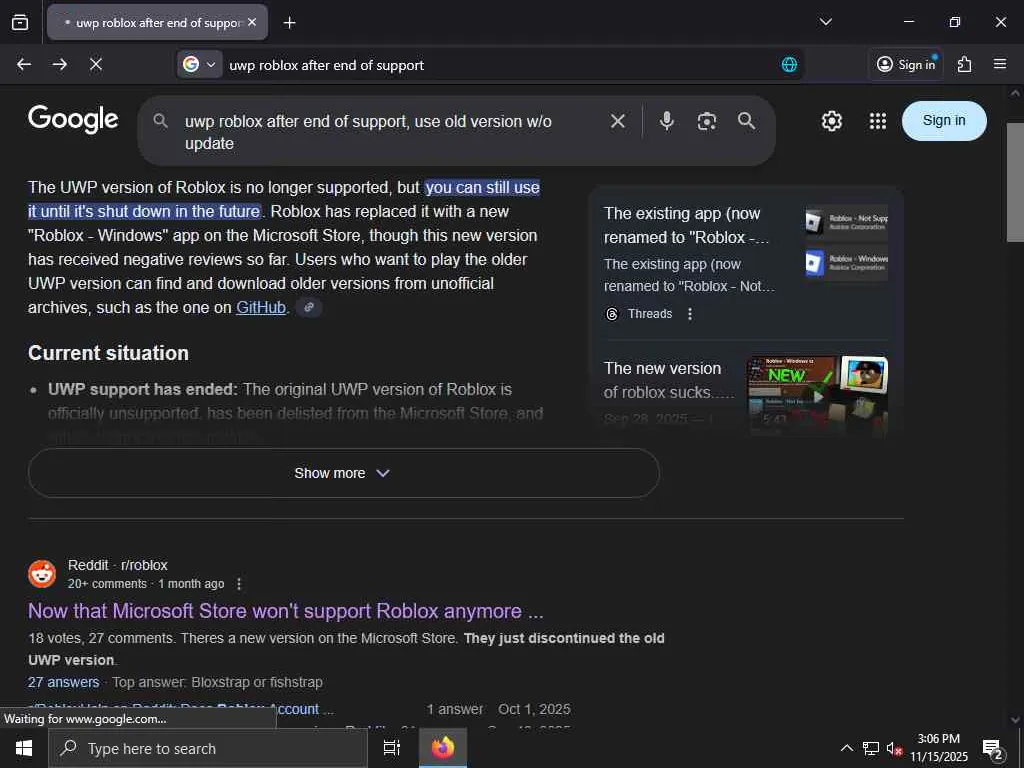
Task: Stop loading the page
Action: (95, 64)
